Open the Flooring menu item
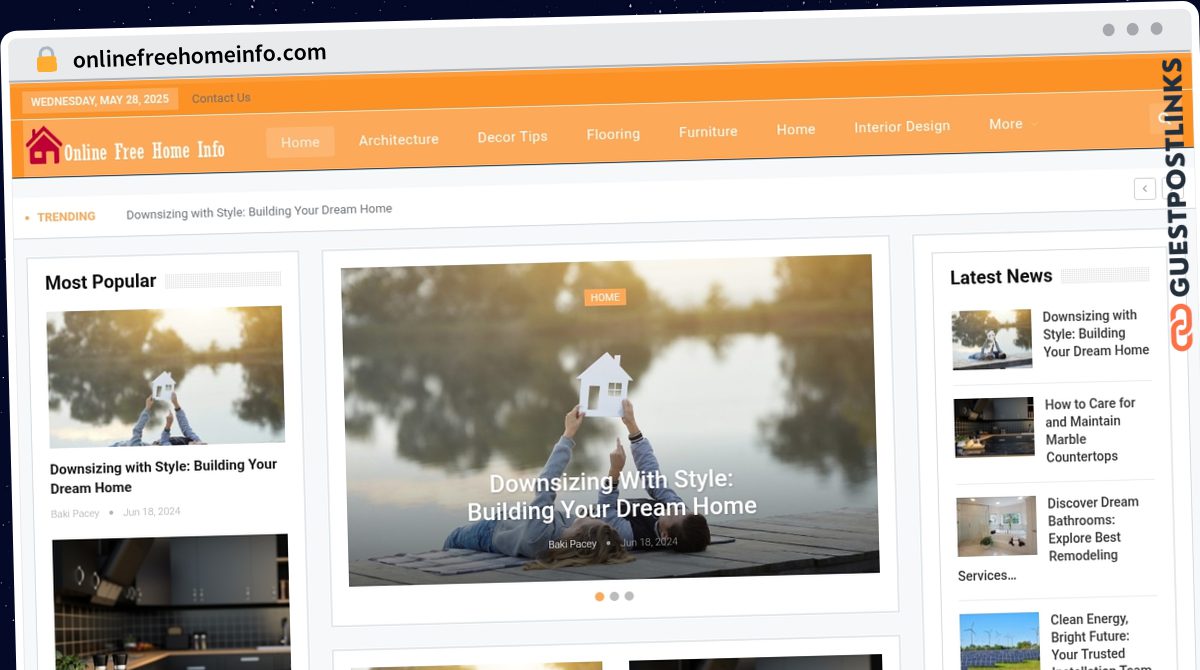The width and height of the screenshot is (1200, 670). click(x=613, y=133)
